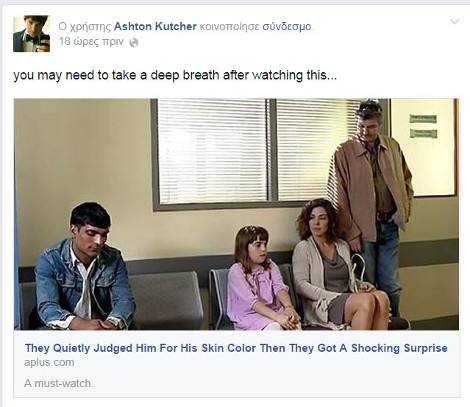Click the "κοινοποίησε" word in the post header

pos(229,27)
